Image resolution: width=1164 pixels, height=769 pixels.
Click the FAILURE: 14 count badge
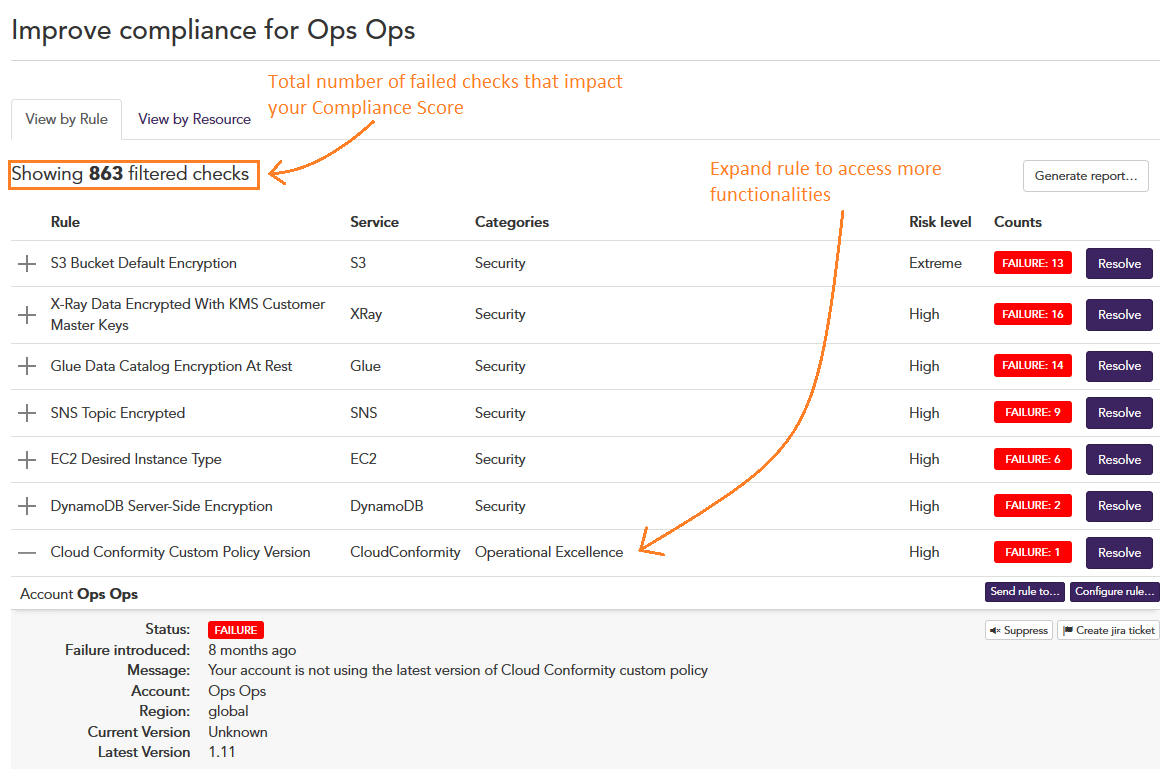tap(1033, 365)
